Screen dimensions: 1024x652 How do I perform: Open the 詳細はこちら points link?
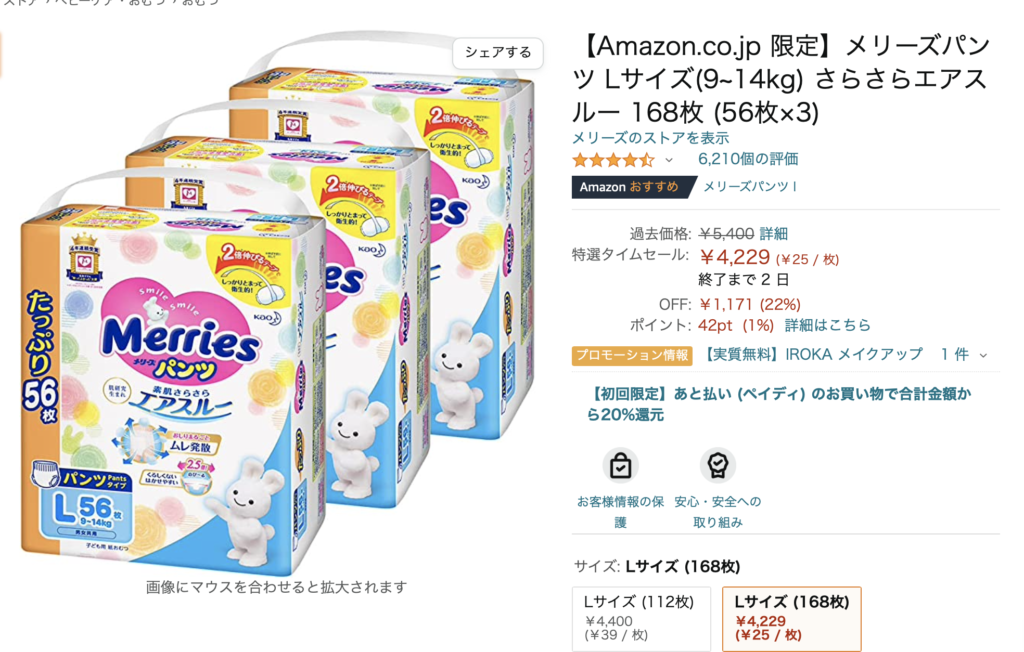828,325
